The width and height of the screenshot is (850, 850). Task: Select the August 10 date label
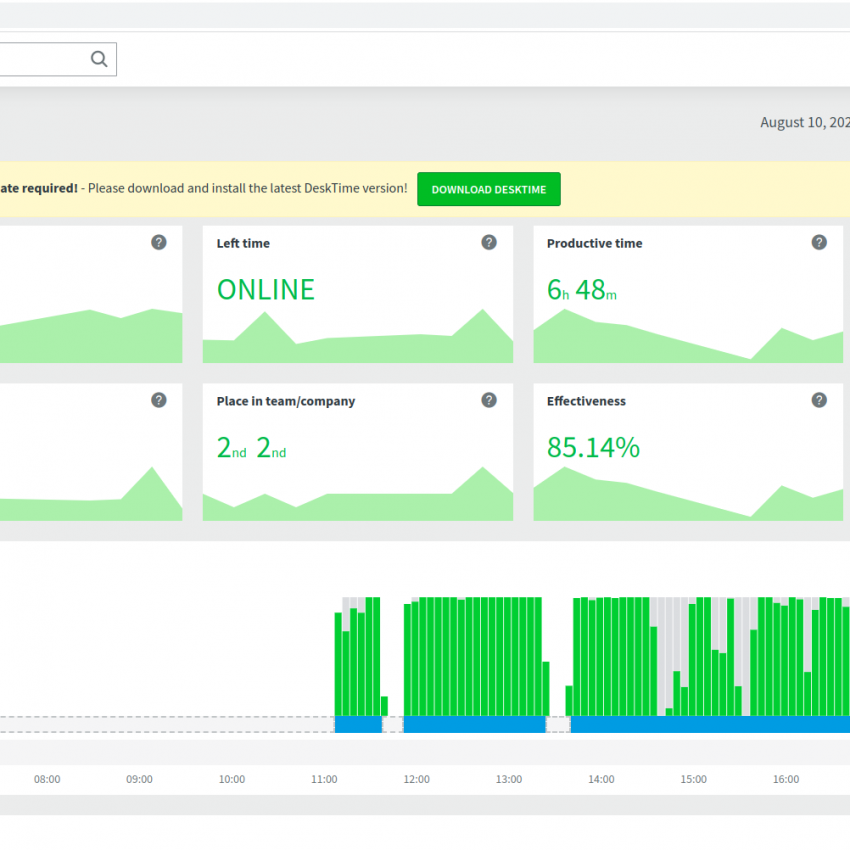click(x=805, y=123)
